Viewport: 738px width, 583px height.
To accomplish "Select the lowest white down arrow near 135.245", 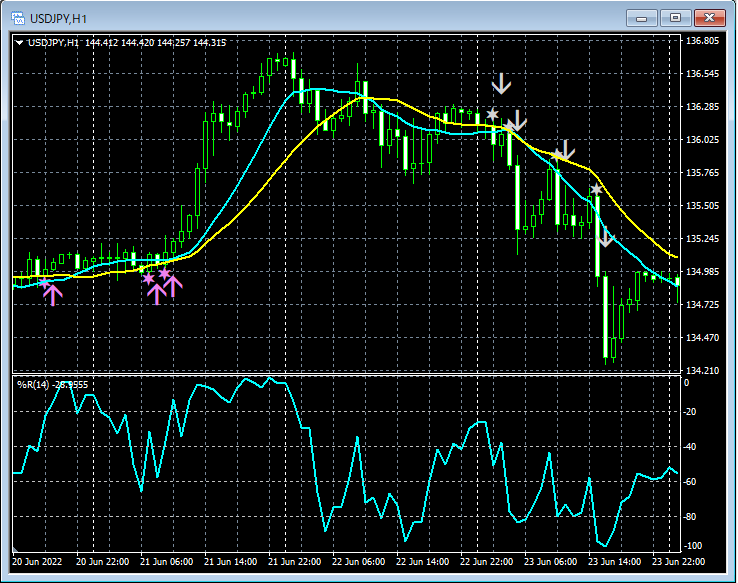I will coord(606,237).
